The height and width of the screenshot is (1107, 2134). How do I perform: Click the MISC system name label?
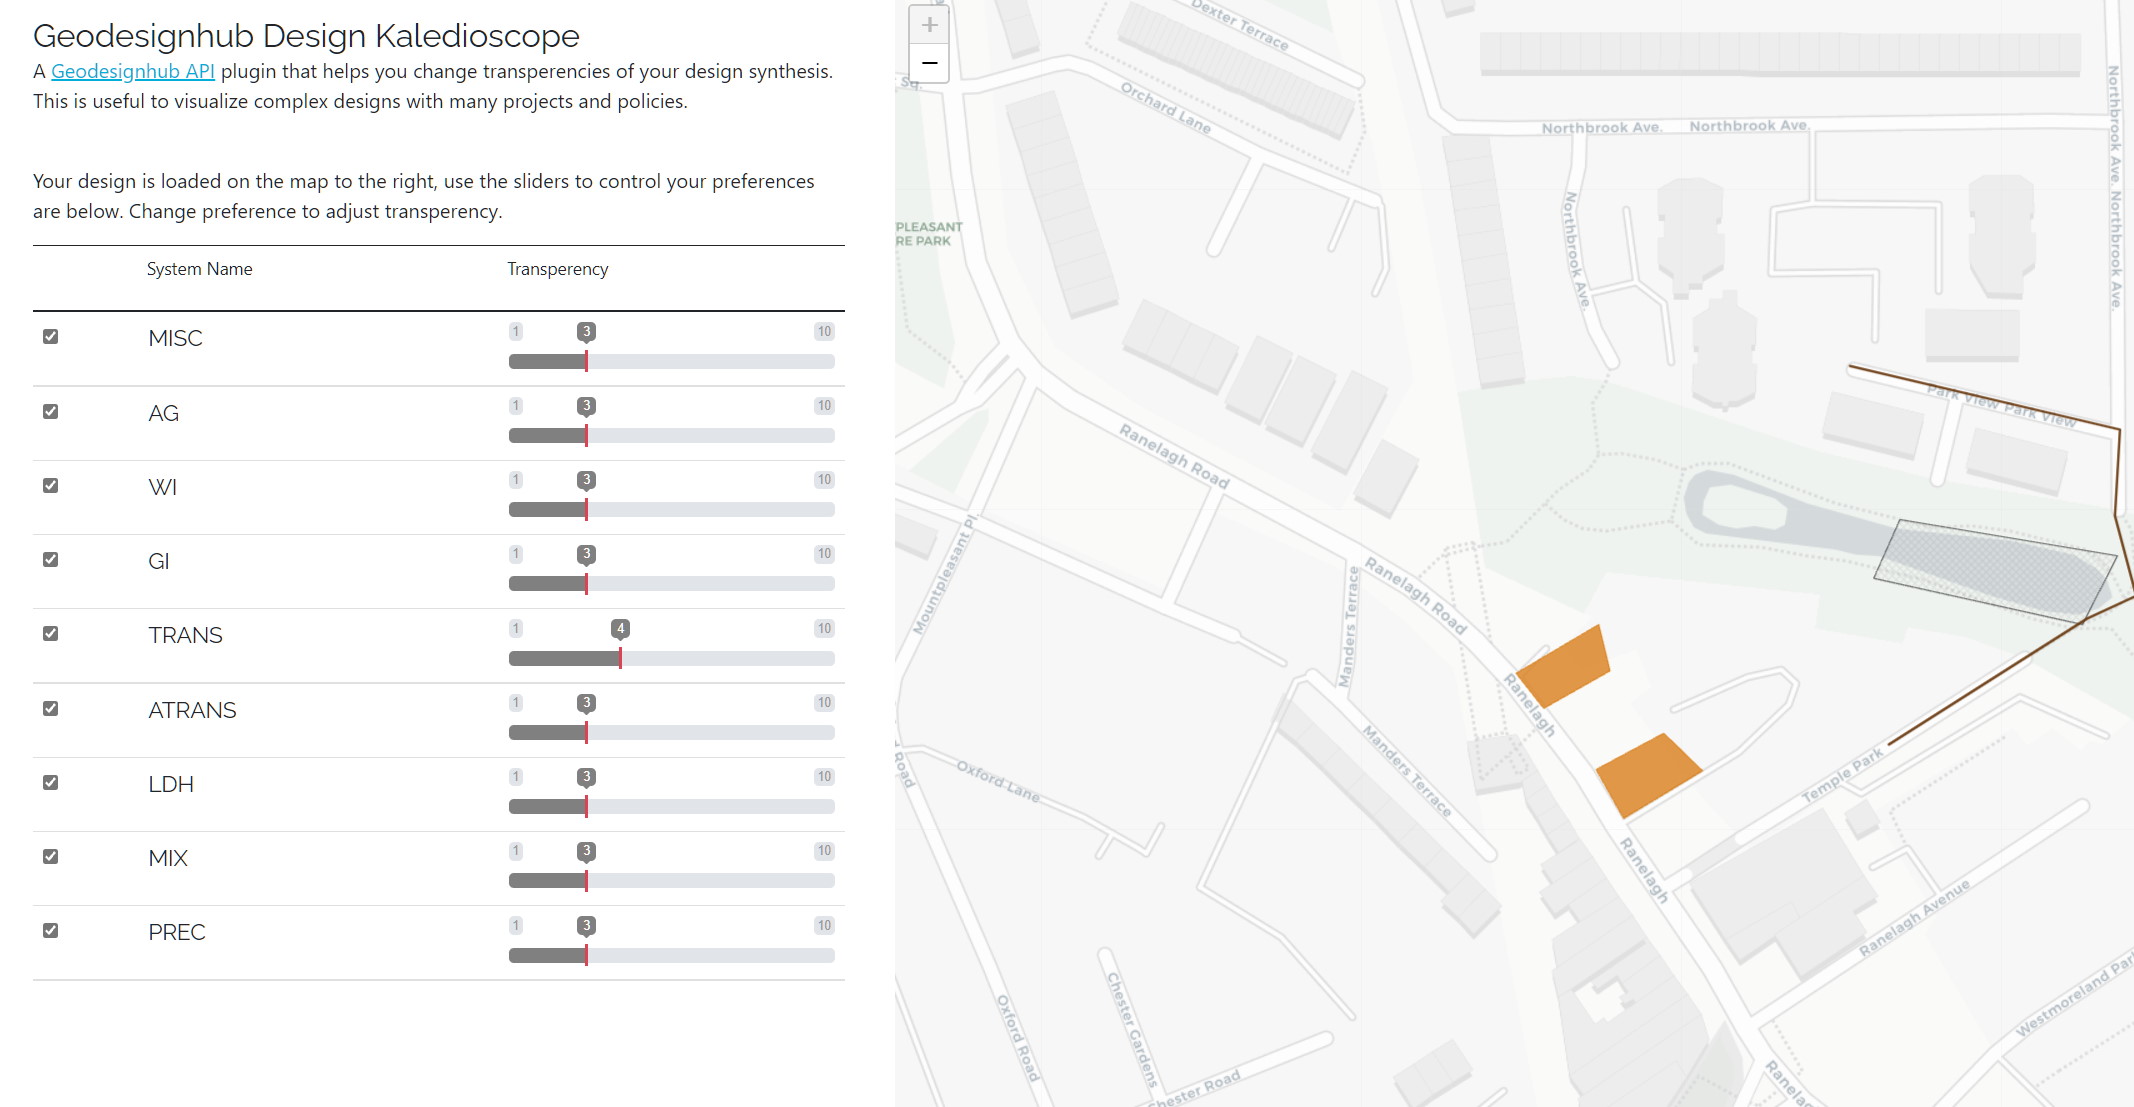click(x=175, y=338)
